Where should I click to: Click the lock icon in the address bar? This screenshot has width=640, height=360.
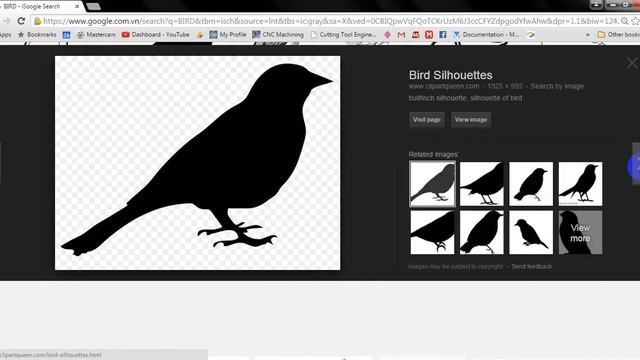(38, 21)
